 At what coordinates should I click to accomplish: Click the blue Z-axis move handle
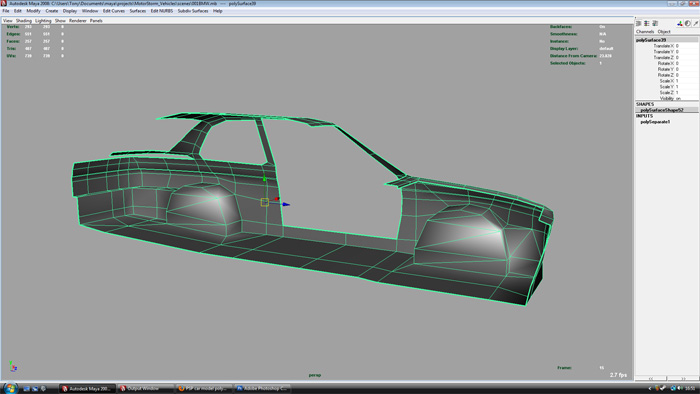[286, 204]
